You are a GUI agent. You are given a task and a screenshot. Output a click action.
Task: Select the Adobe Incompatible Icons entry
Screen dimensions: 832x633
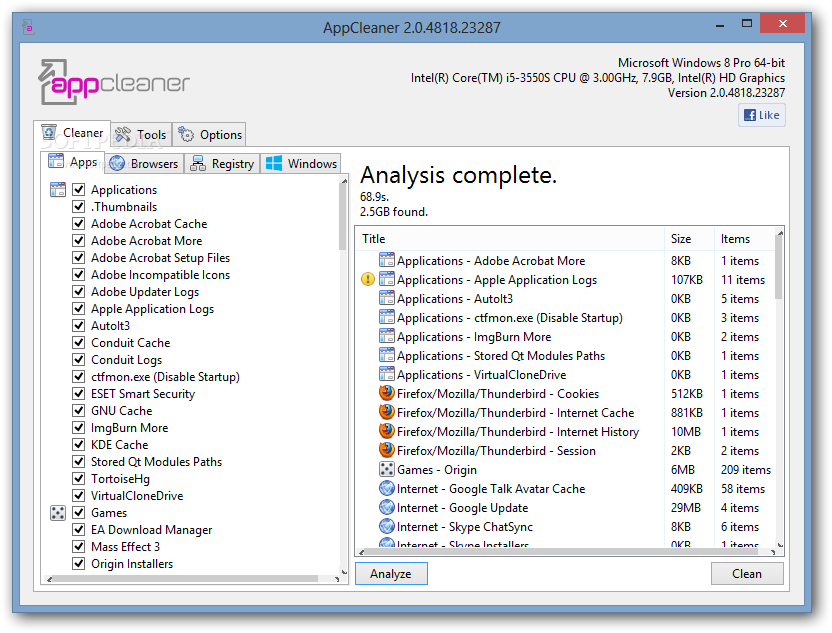160,275
